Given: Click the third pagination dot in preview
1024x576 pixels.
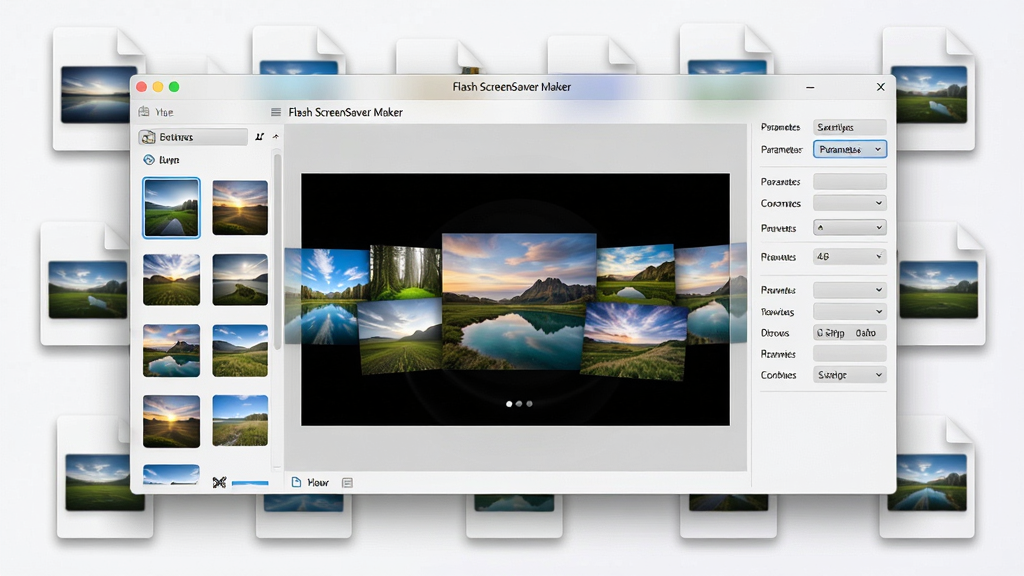Looking at the screenshot, I should click(x=529, y=404).
